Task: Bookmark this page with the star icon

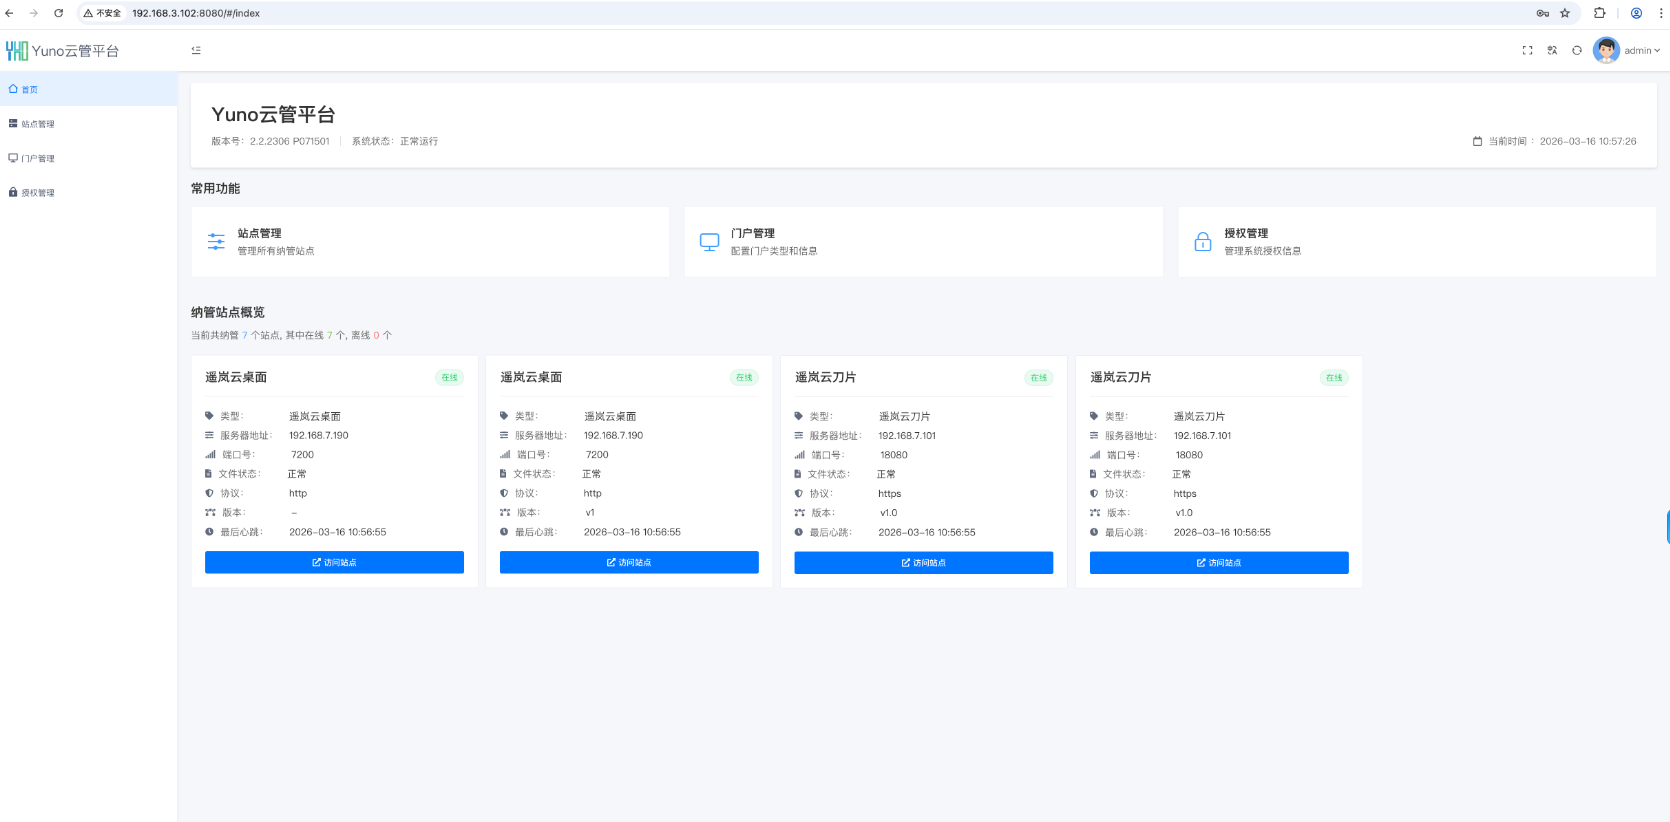Action: pyautogui.click(x=1565, y=13)
